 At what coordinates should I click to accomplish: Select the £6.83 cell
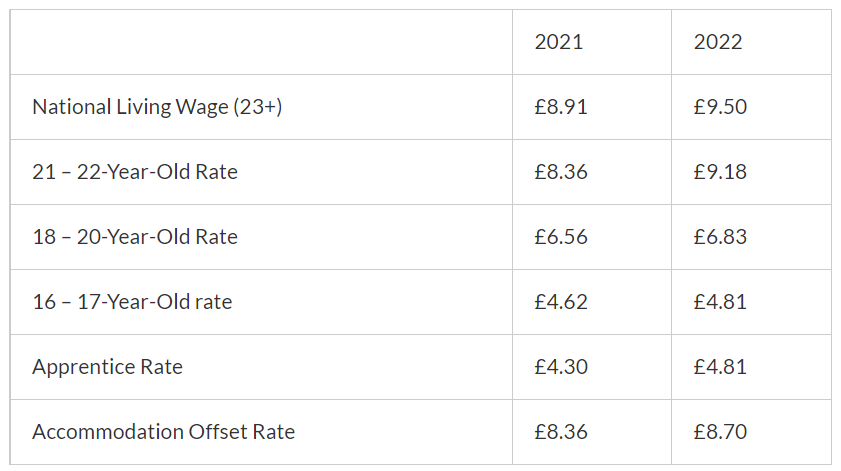pos(720,237)
